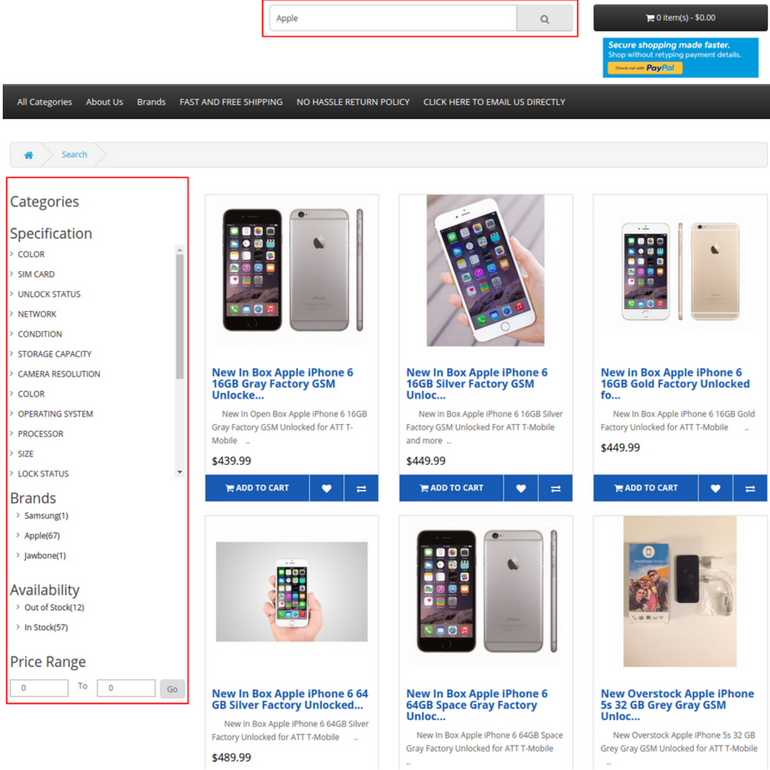Screen dimensions: 770x770
Task: Open the About Us page
Action: click(105, 102)
